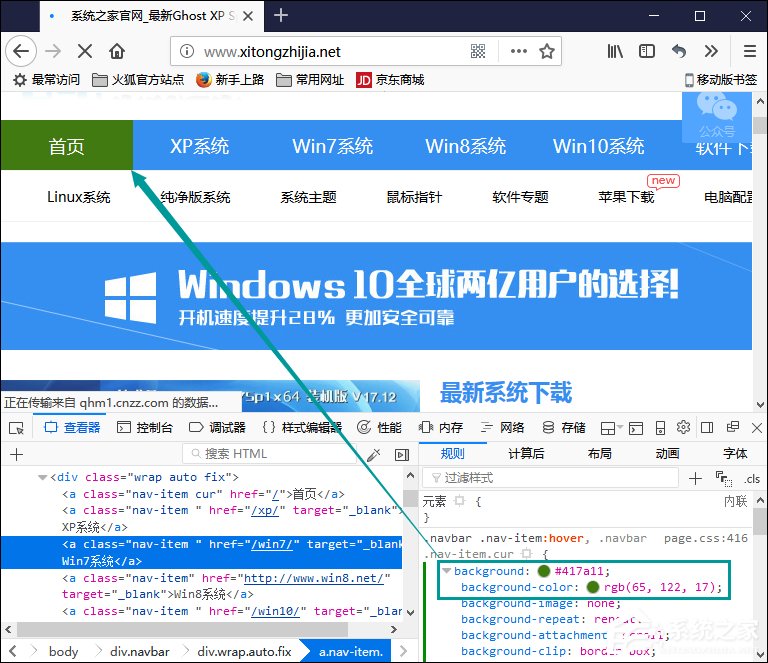Add new CSS rule with plus icon
The height and width of the screenshot is (663, 768).
[696, 478]
